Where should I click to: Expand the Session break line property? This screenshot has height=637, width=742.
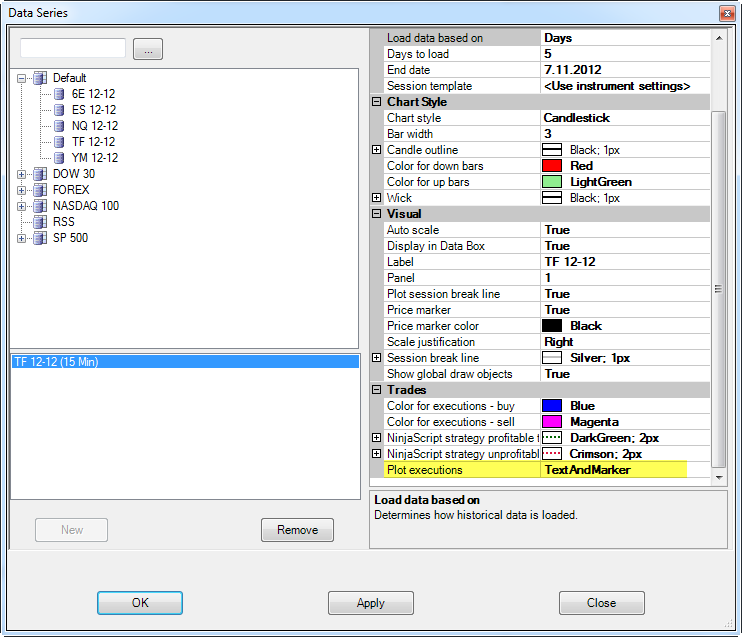pos(376,358)
